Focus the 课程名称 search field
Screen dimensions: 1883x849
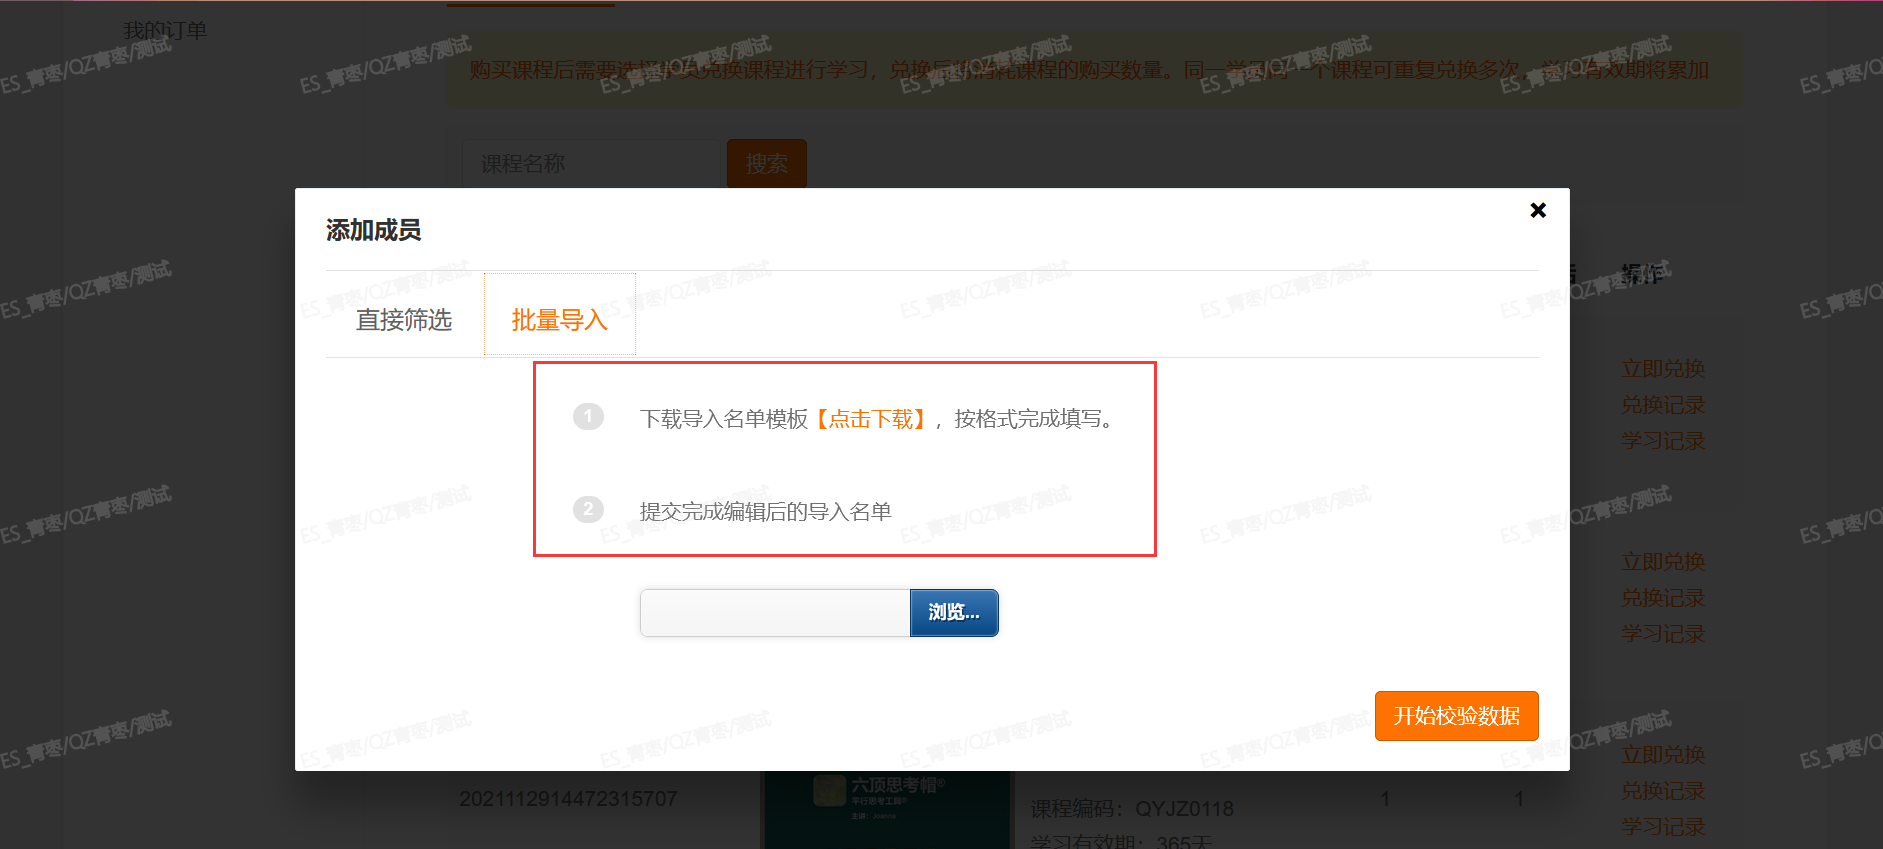tap(592, 163)
